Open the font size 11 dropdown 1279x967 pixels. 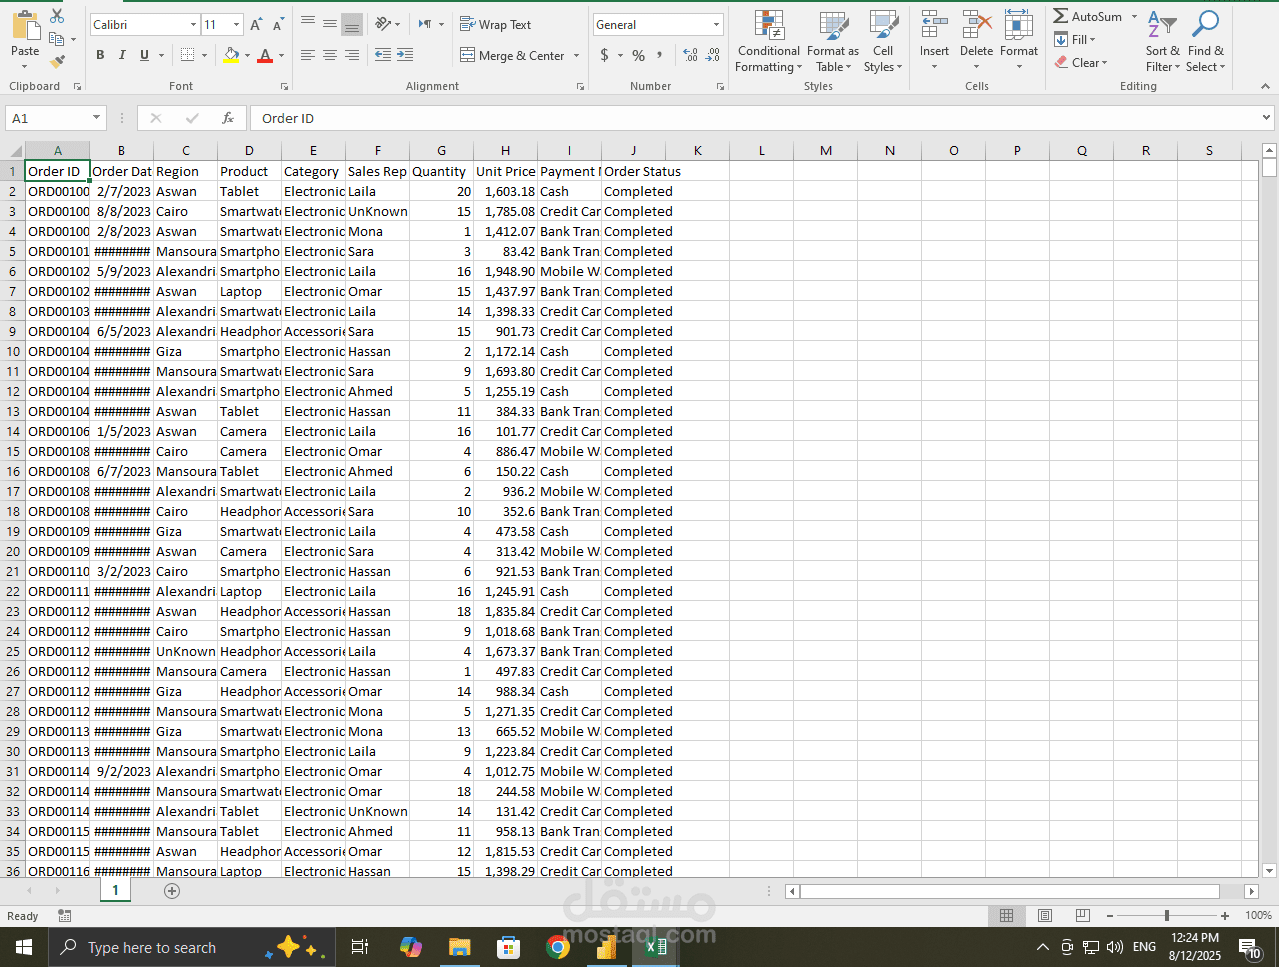(x=237, y=24)
